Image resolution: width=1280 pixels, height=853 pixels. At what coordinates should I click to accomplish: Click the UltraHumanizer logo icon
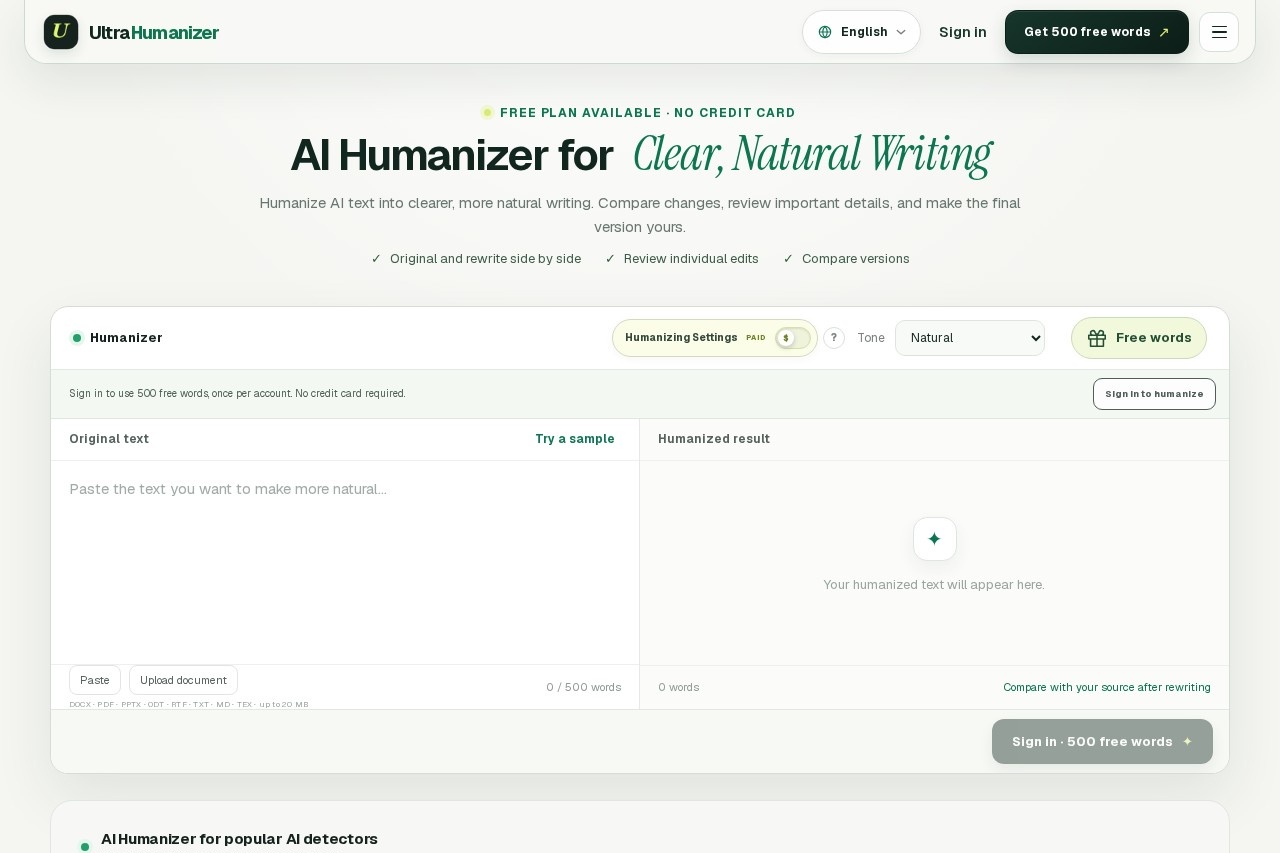tap(61, 32)
